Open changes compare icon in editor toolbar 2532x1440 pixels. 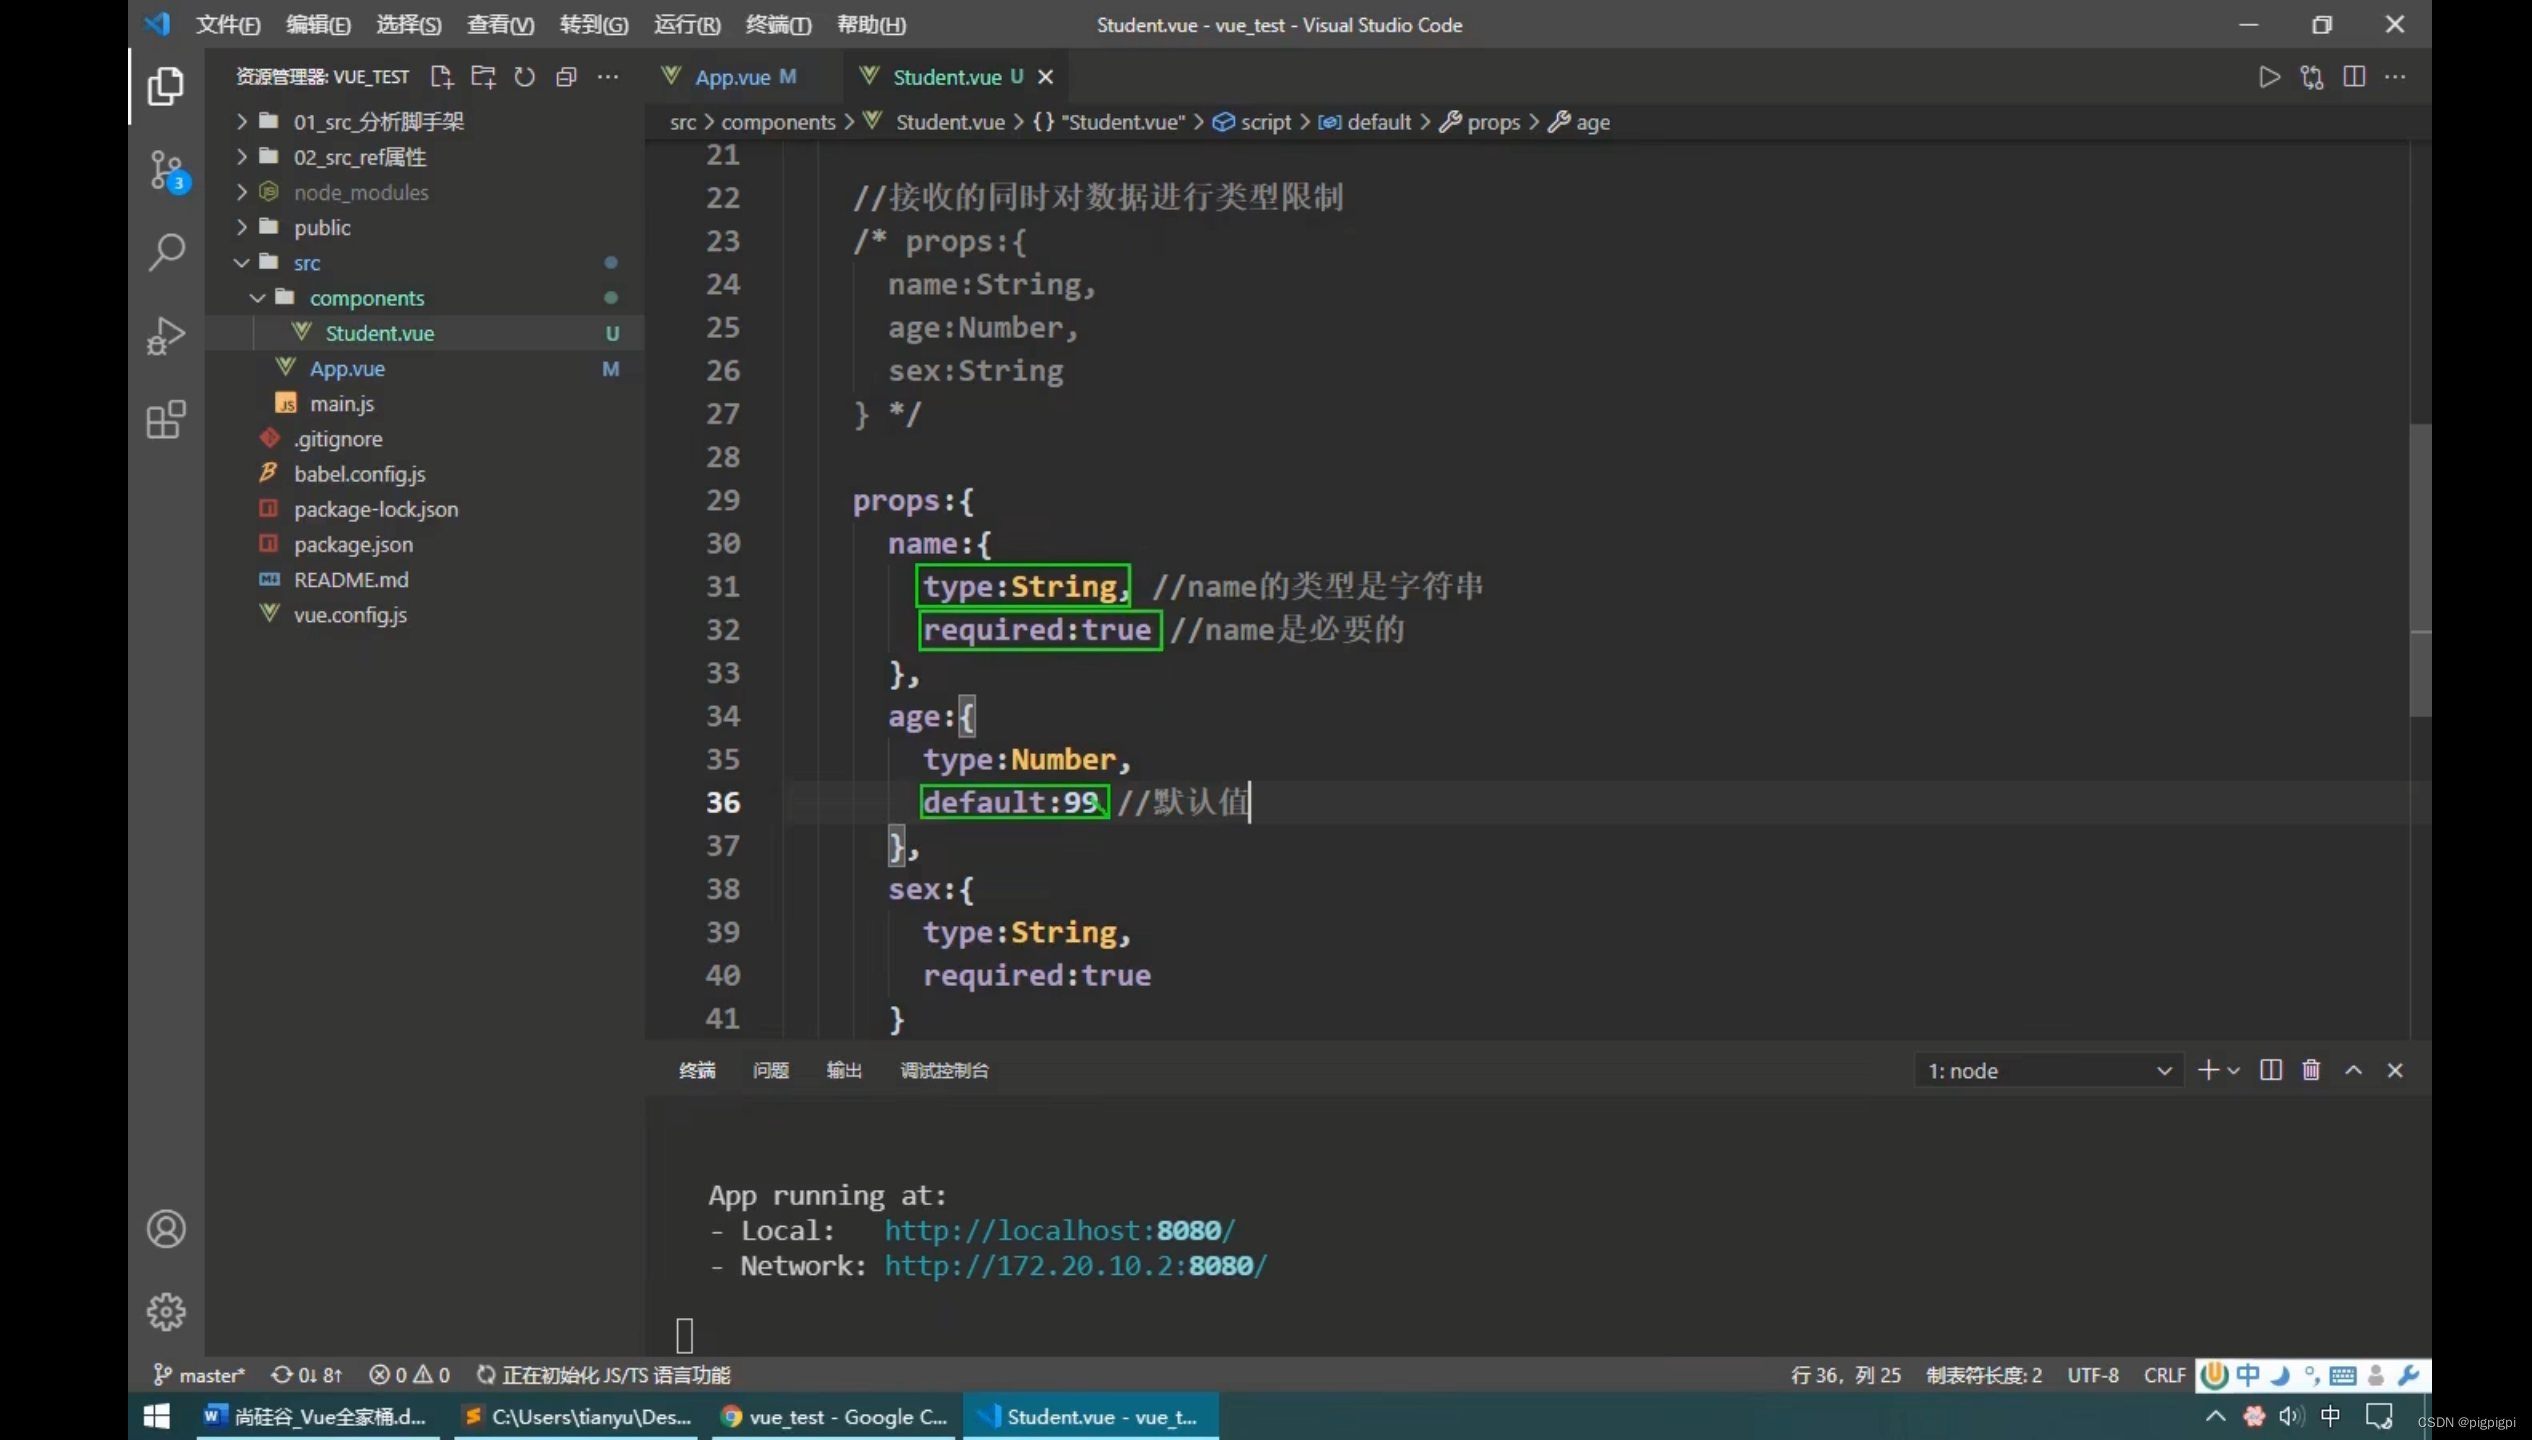[2312, 77]
